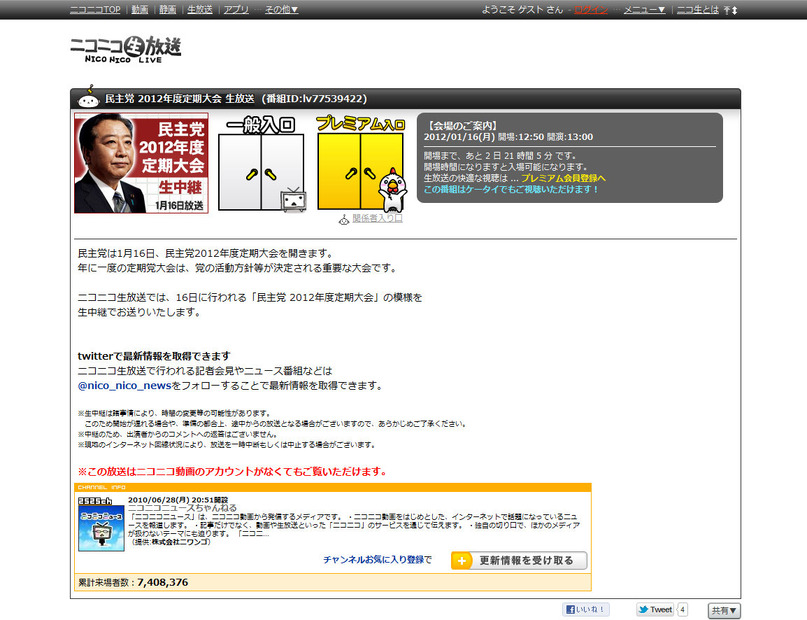Click the red ※この放送はニコニコ動画のアカウント notice
Screen dimensions: 807x620
232,471
